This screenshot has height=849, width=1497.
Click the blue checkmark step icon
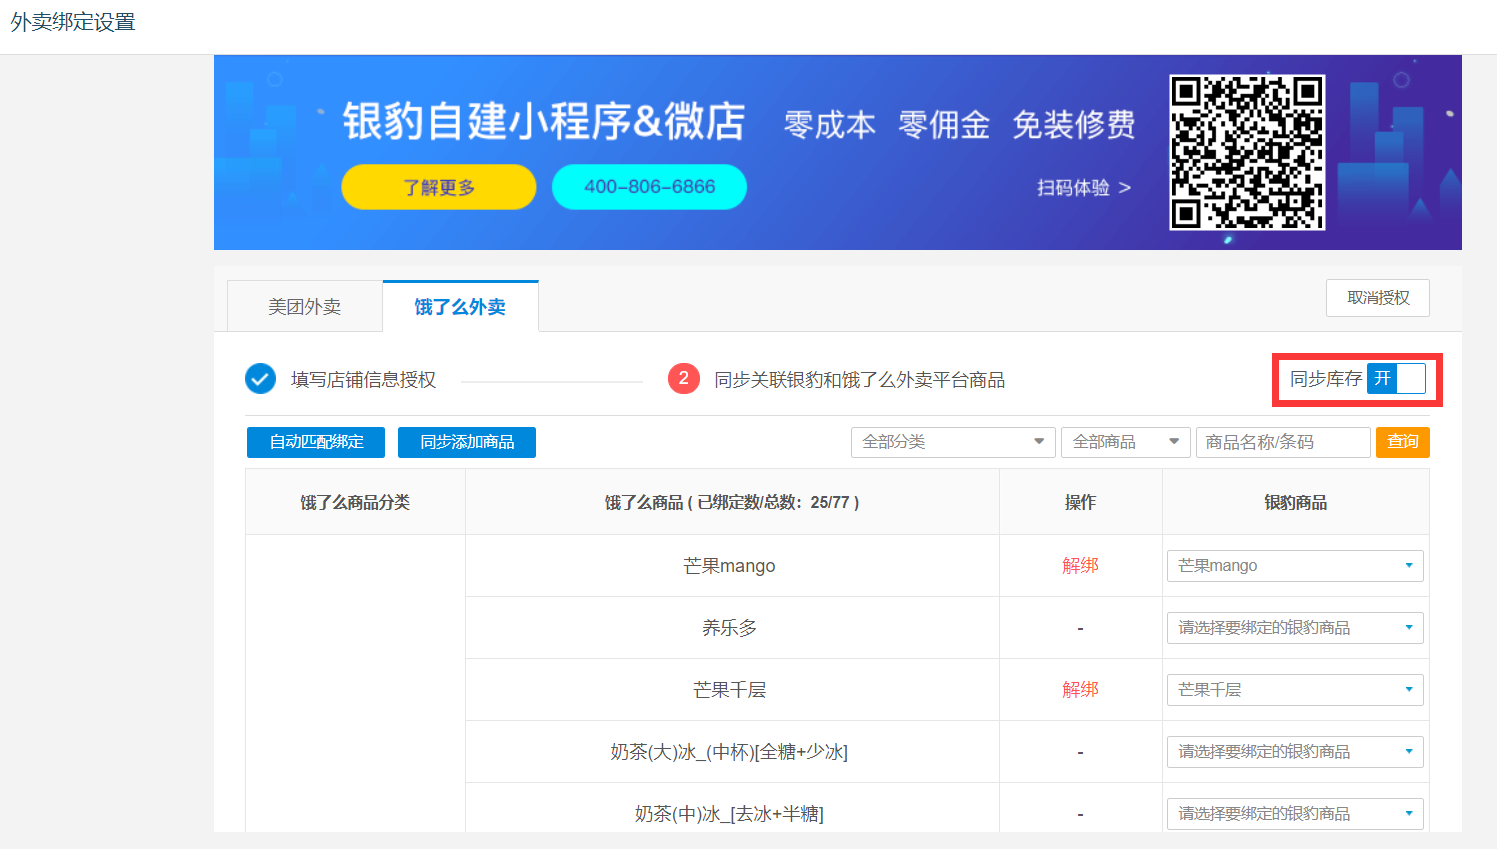coord(260,379)
